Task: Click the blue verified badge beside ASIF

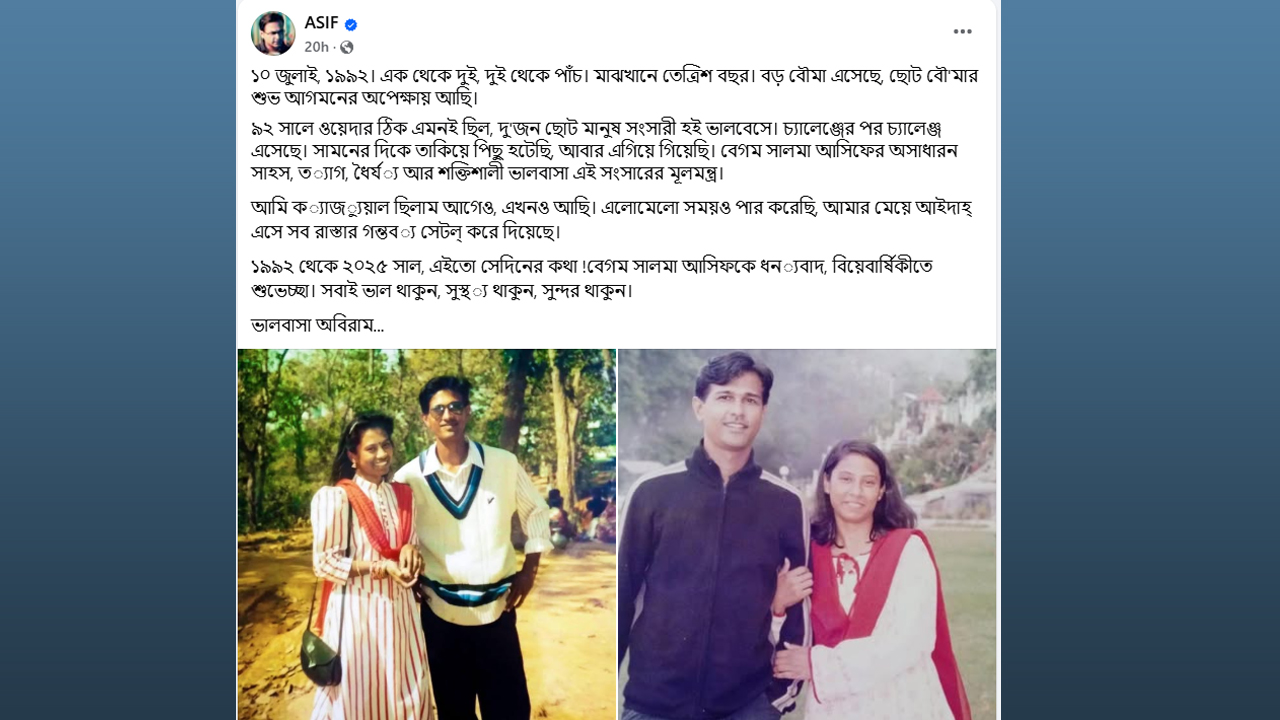Action: point(351,25)
